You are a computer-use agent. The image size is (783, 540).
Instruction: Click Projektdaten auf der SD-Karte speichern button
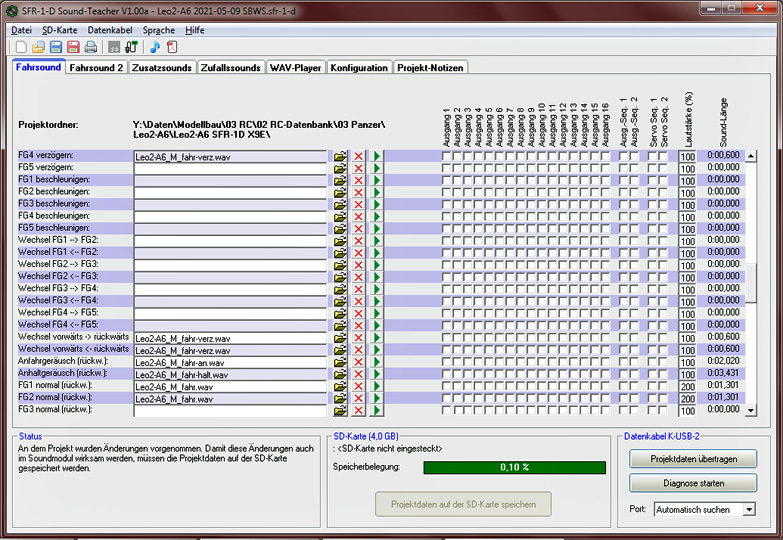463,504
